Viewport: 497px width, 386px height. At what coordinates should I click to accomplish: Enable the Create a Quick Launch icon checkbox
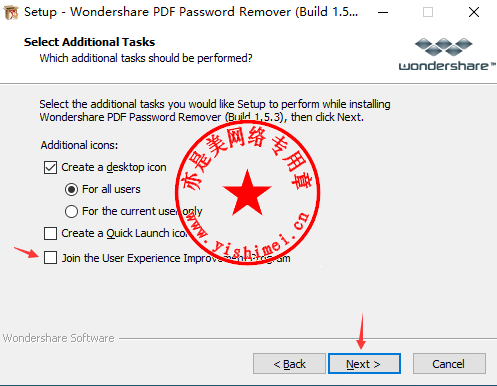50,233
